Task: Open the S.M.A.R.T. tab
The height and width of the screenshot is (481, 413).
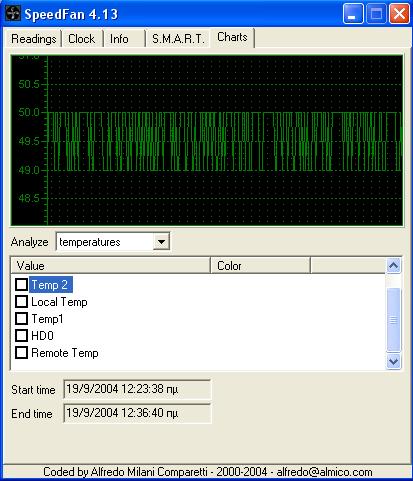Action: click(178, 39)
